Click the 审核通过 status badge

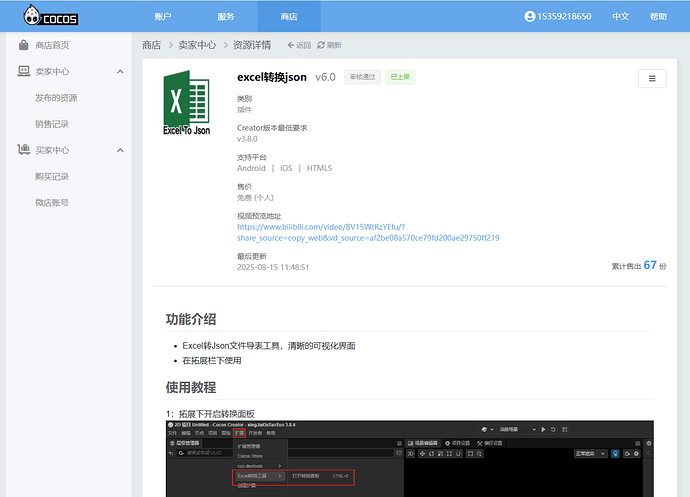(x=362, y=77)
